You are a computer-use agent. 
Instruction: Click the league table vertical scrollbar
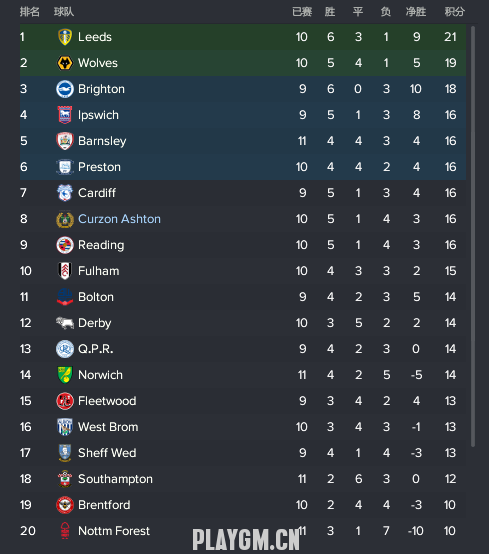pos(473,236)
